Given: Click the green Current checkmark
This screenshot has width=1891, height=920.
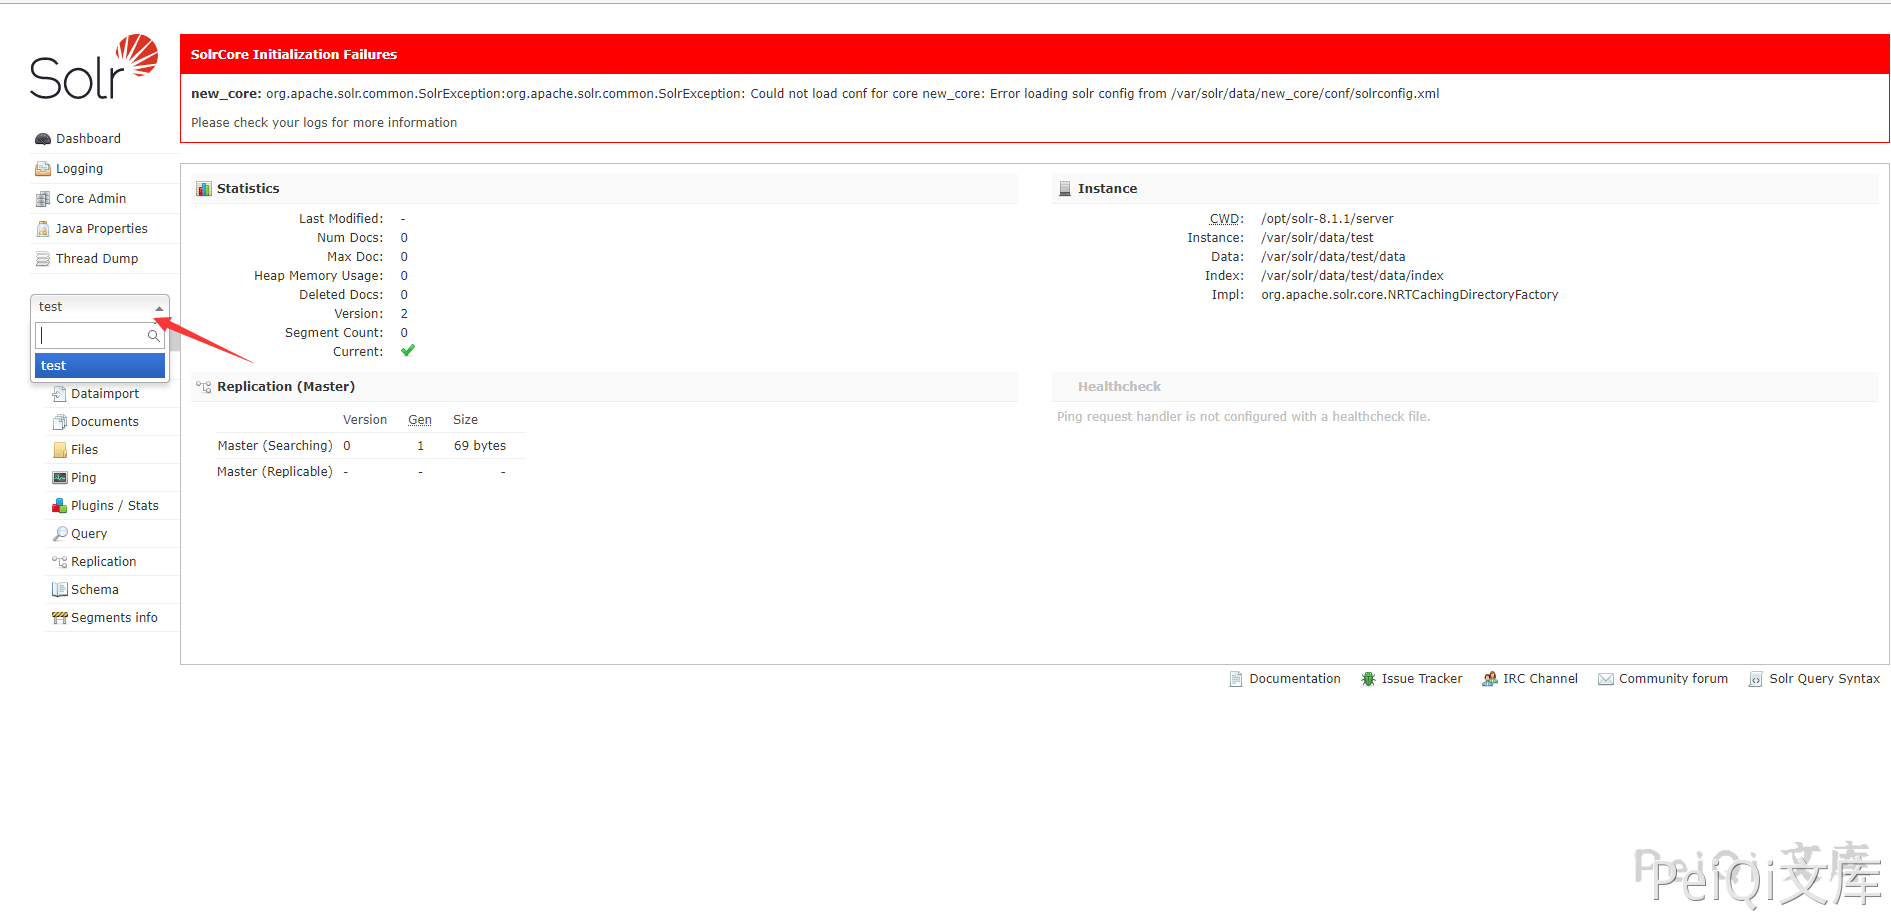Looking at the screenshot, I should point(408,351).
